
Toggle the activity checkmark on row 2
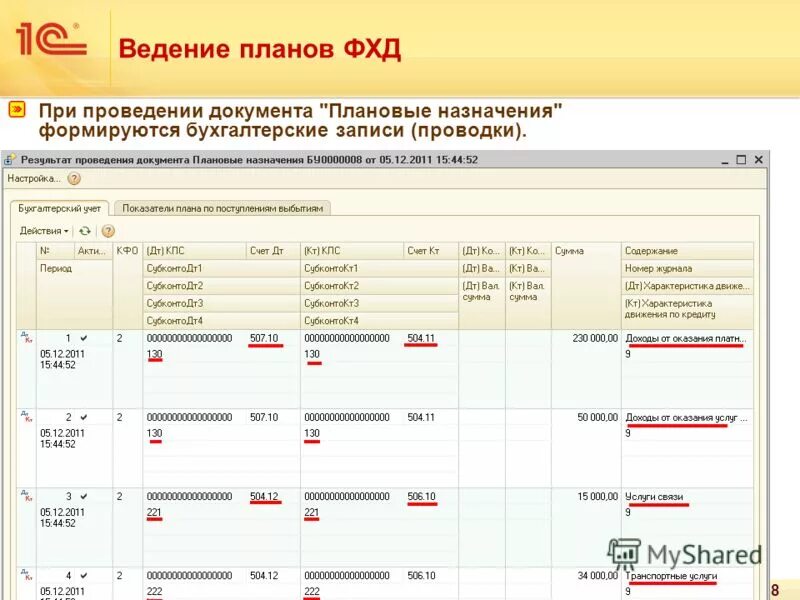click(x=84, y=417)
